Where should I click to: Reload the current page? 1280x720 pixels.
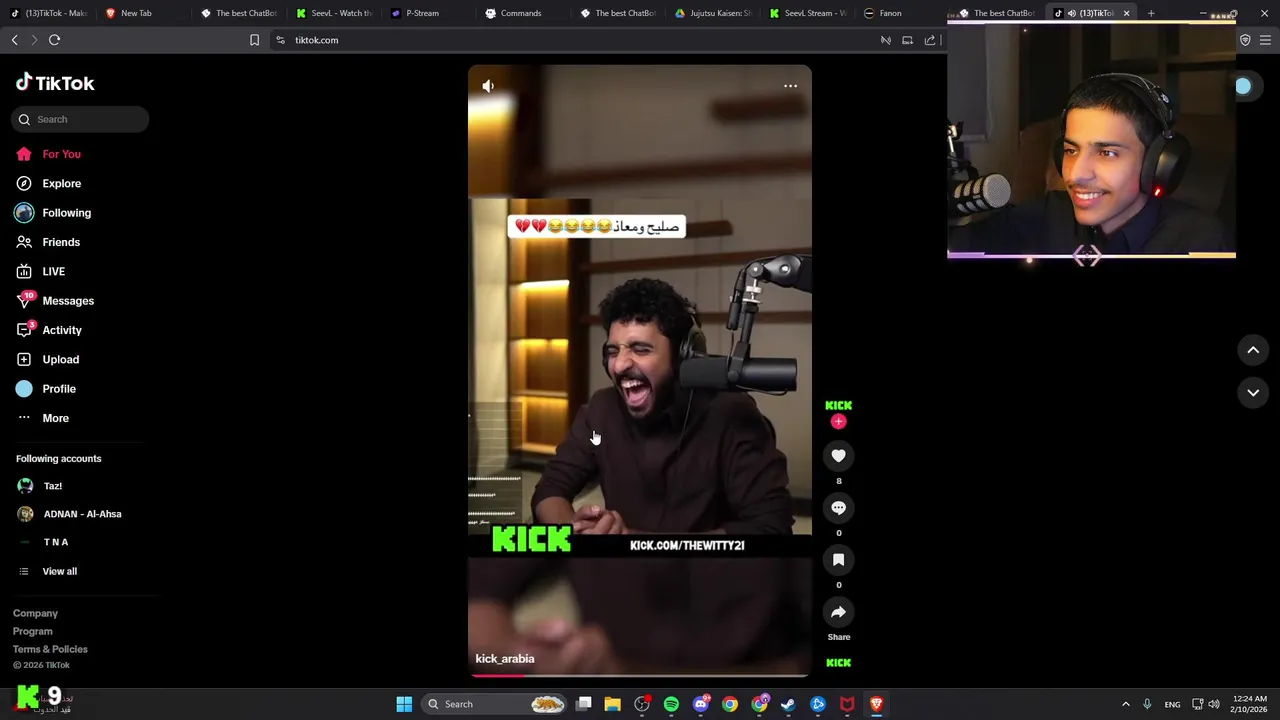54,40
